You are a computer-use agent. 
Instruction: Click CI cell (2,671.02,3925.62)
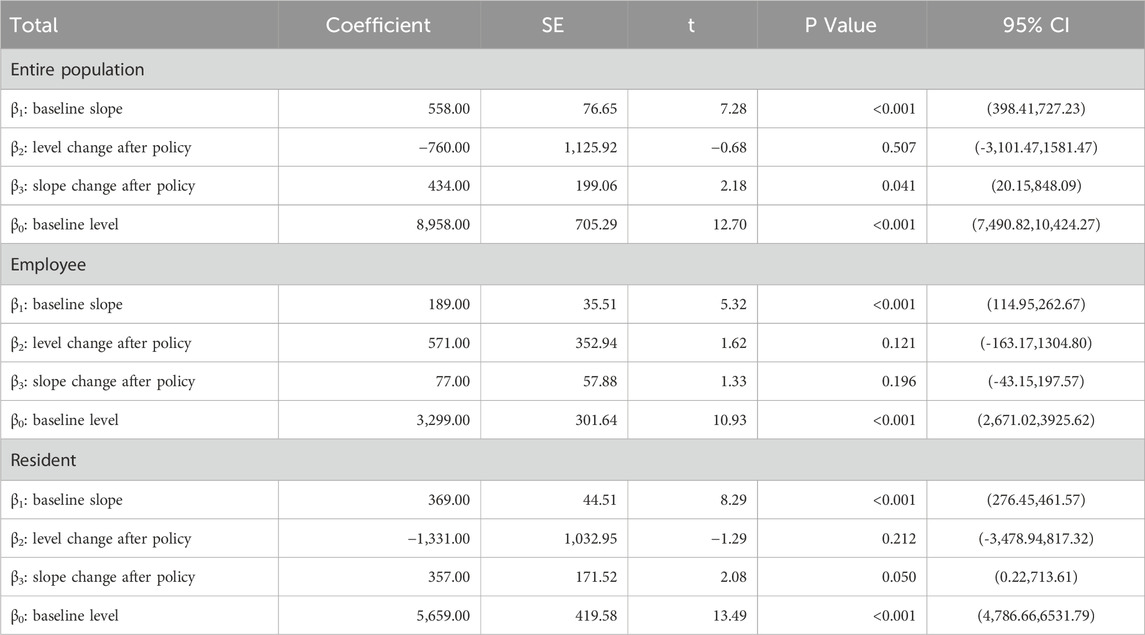(1035, 420)
